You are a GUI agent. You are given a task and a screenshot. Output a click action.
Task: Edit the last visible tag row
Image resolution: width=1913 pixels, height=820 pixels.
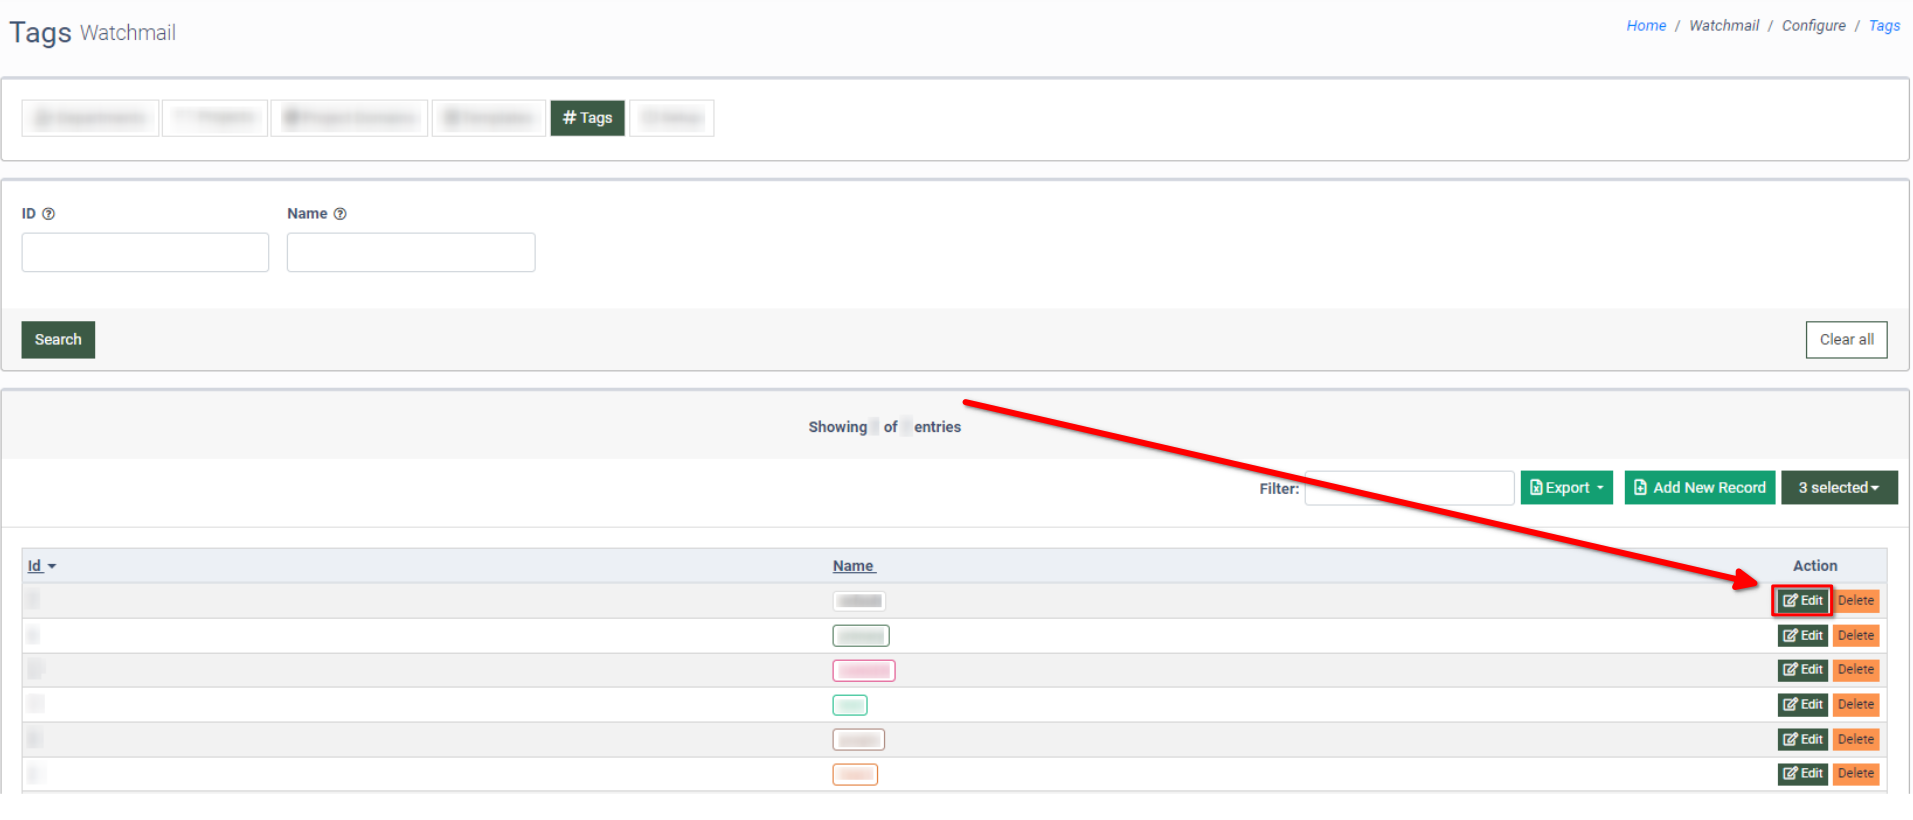click(x=1802, y=774)
